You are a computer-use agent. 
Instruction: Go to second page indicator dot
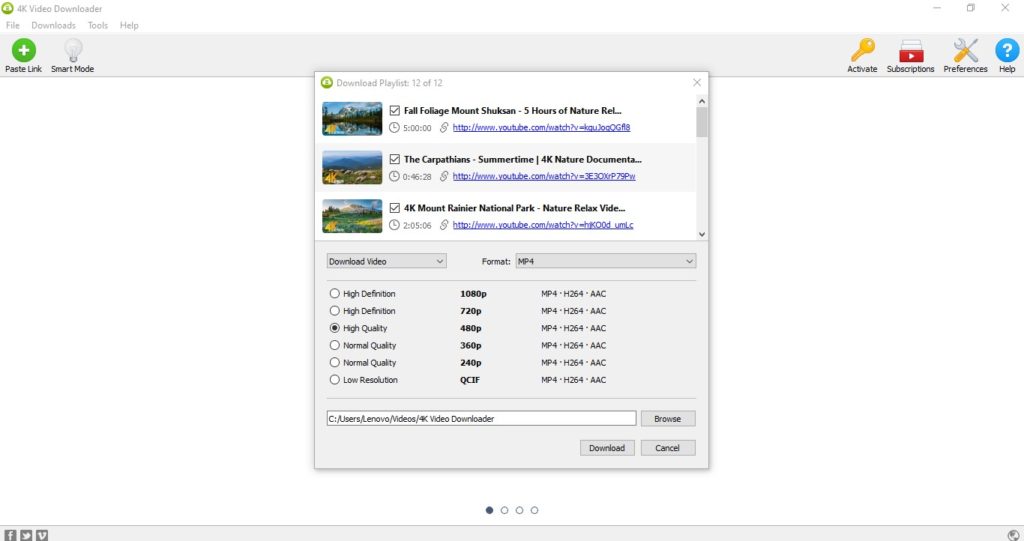504,510
